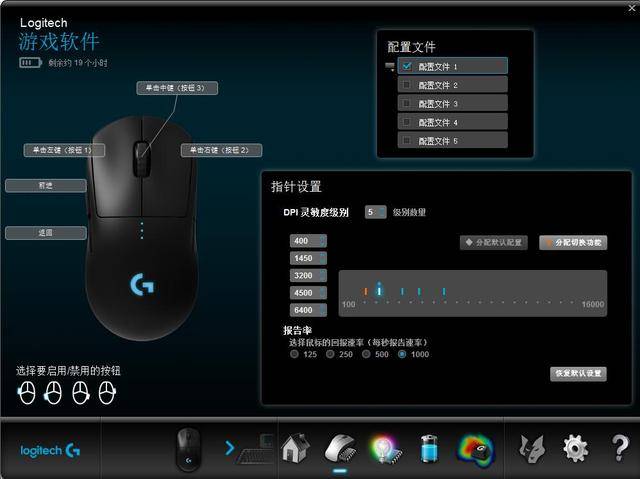Select the 1000 report rate option

coord(402,354)
